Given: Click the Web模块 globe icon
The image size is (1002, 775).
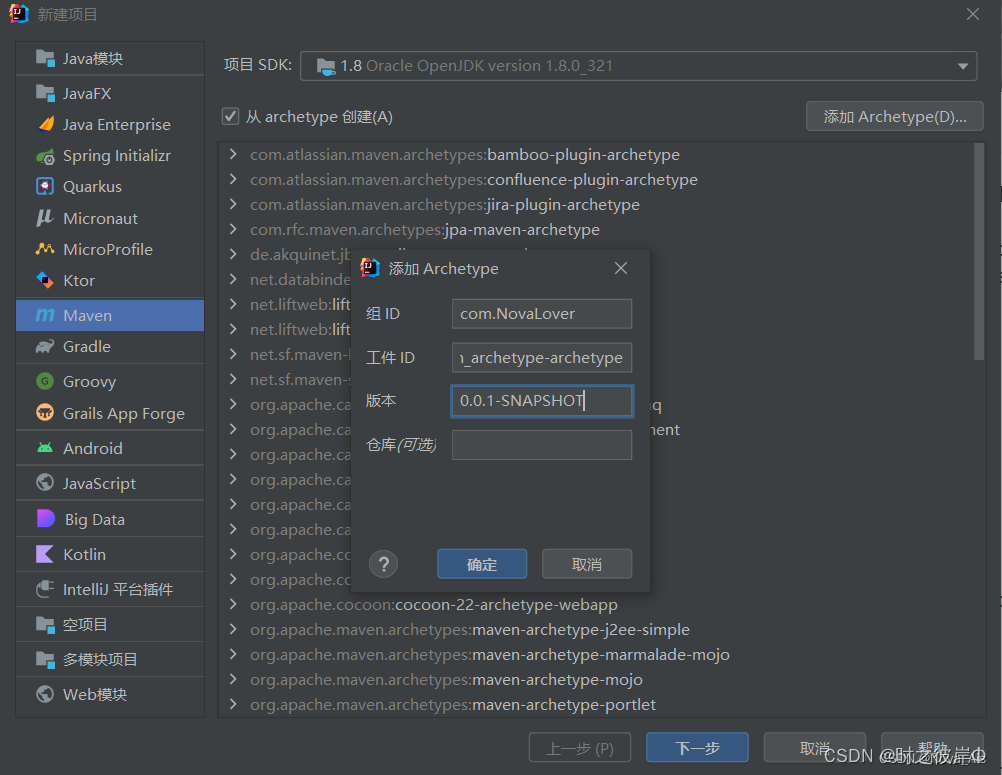Looking at the screenshot, I should [x=45, y=694].
